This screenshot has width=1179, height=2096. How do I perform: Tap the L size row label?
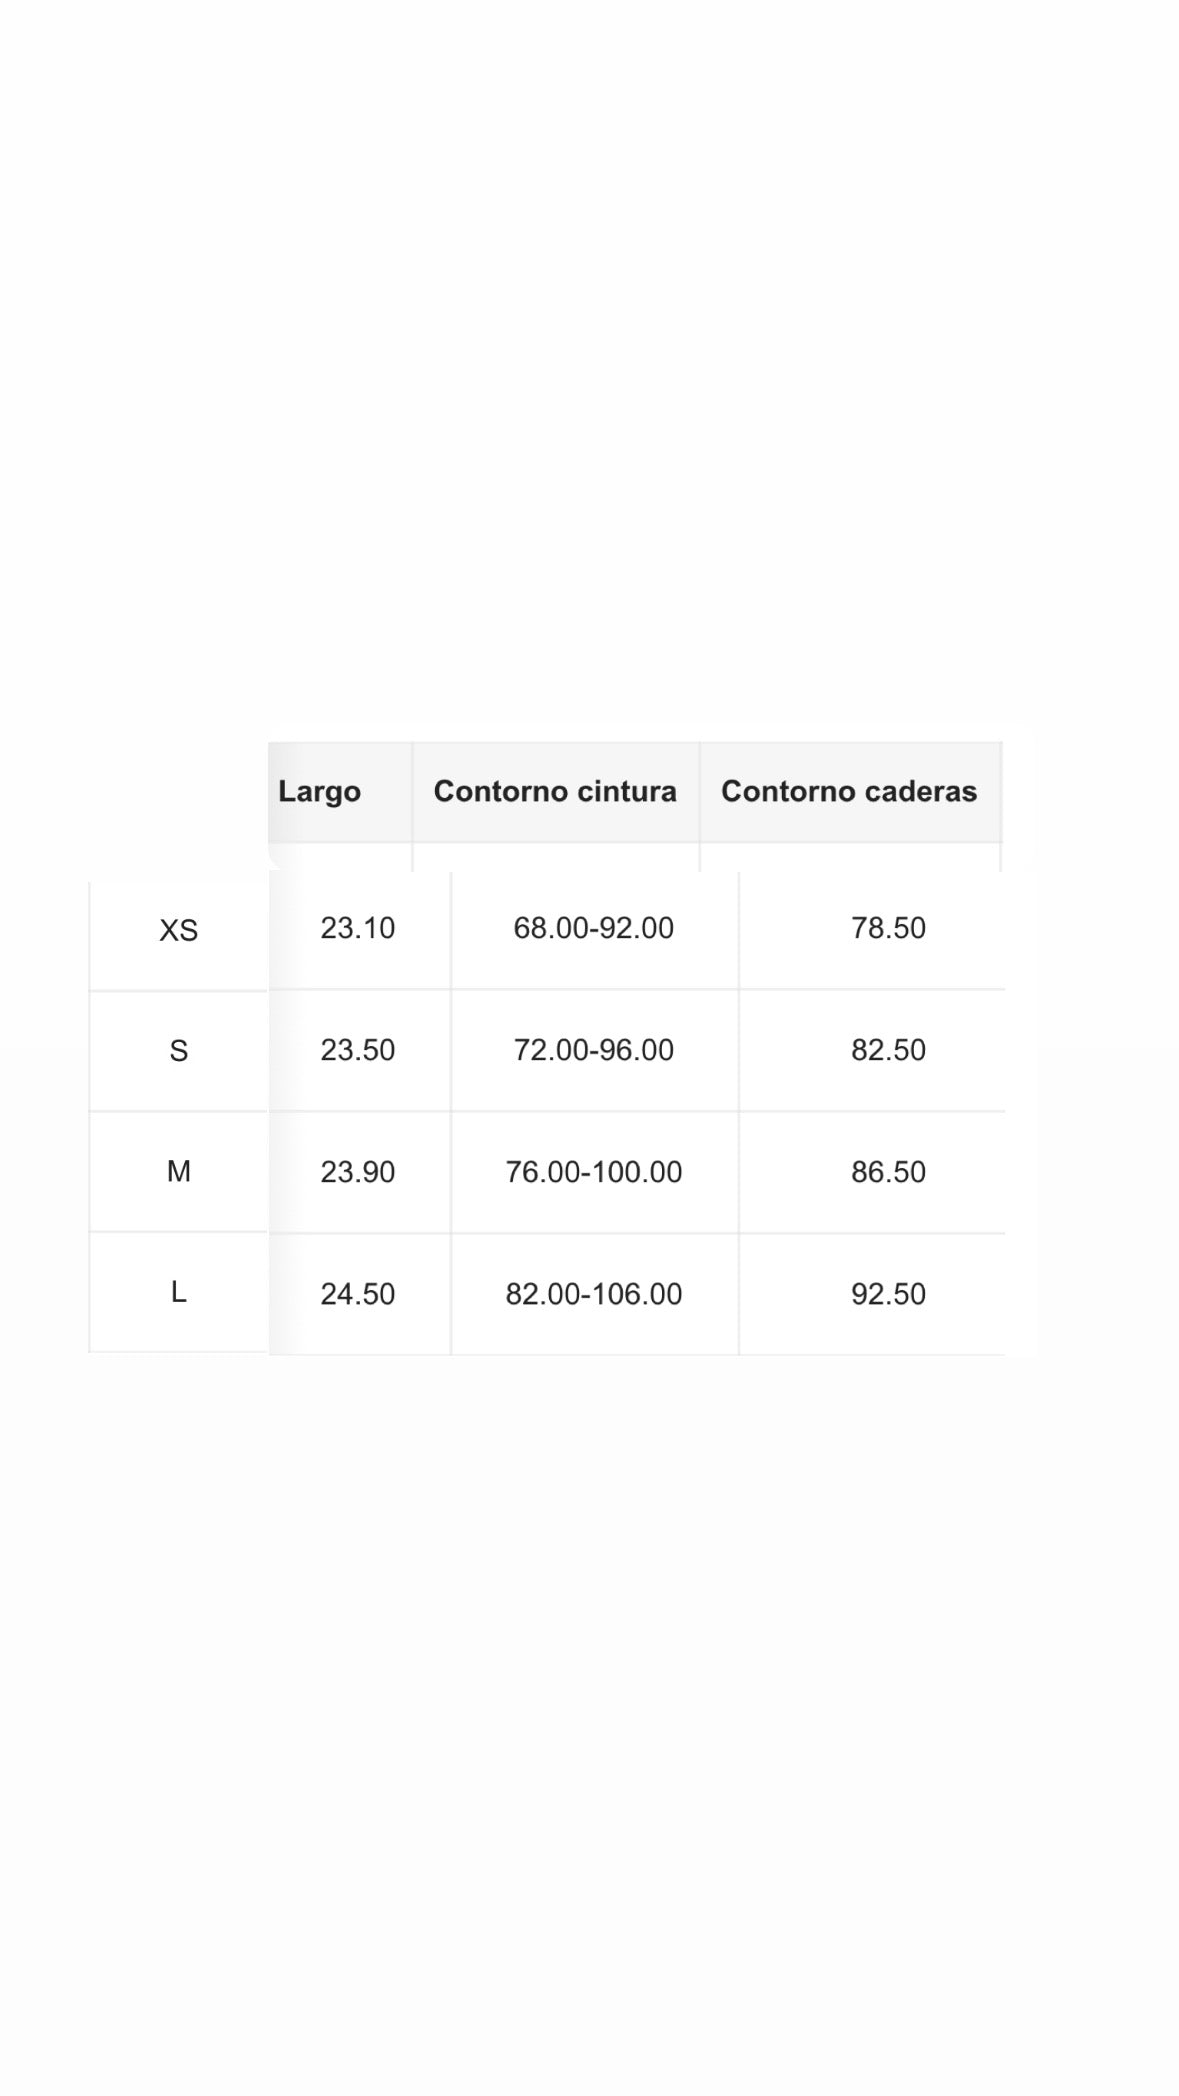click(179, 1293)
